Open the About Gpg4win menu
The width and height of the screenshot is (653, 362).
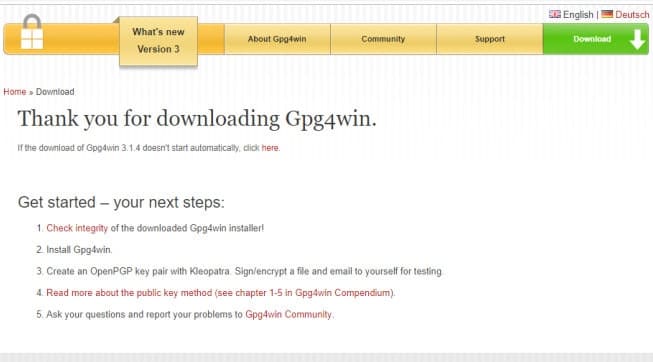pyautogui.click(x=277, y=39)
